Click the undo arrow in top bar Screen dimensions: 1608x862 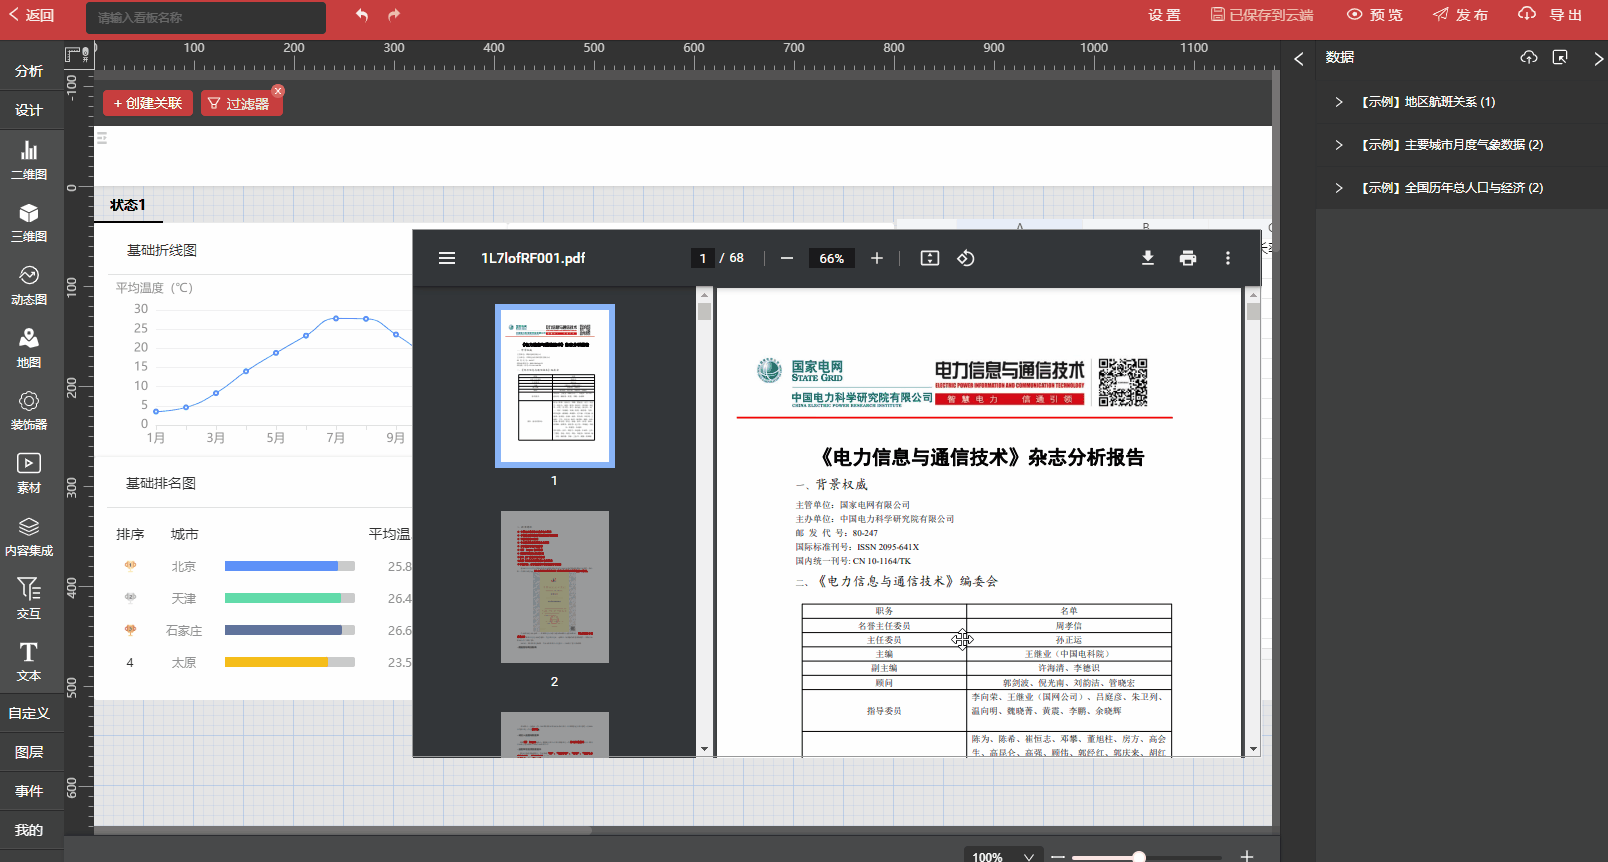pyautogui.click(x=362, y=15)
